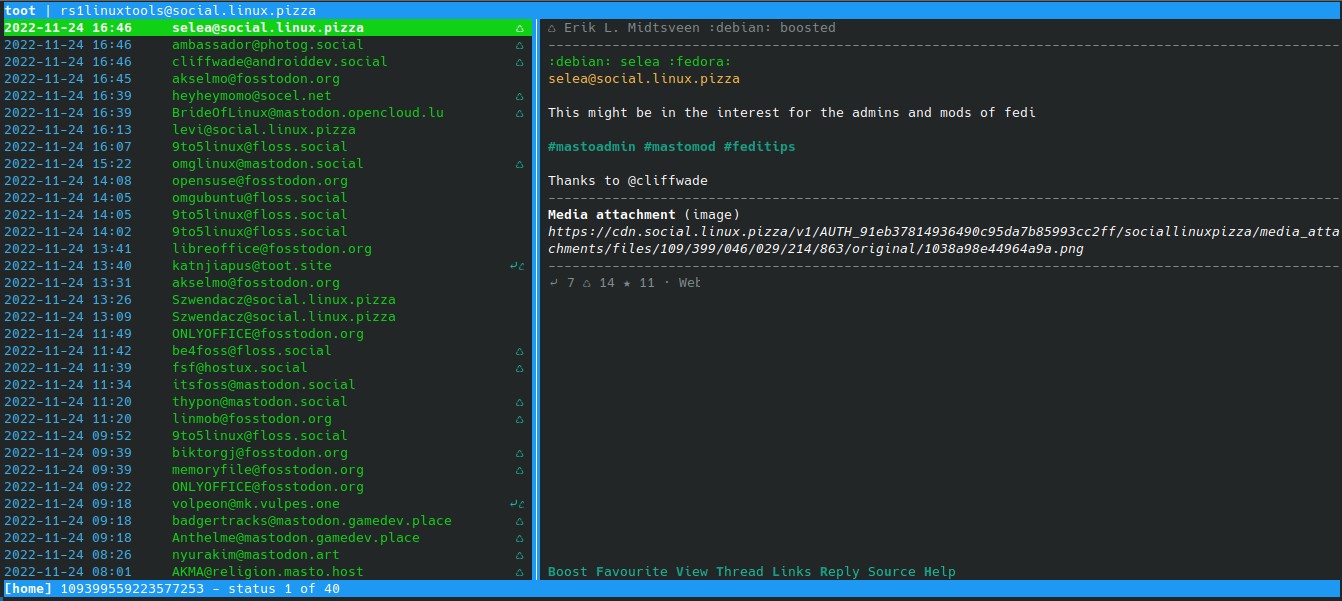Open the #mastoadmin hashtag
The width and height of the screenshot is (1342, 601).
[x=592, y=147]
